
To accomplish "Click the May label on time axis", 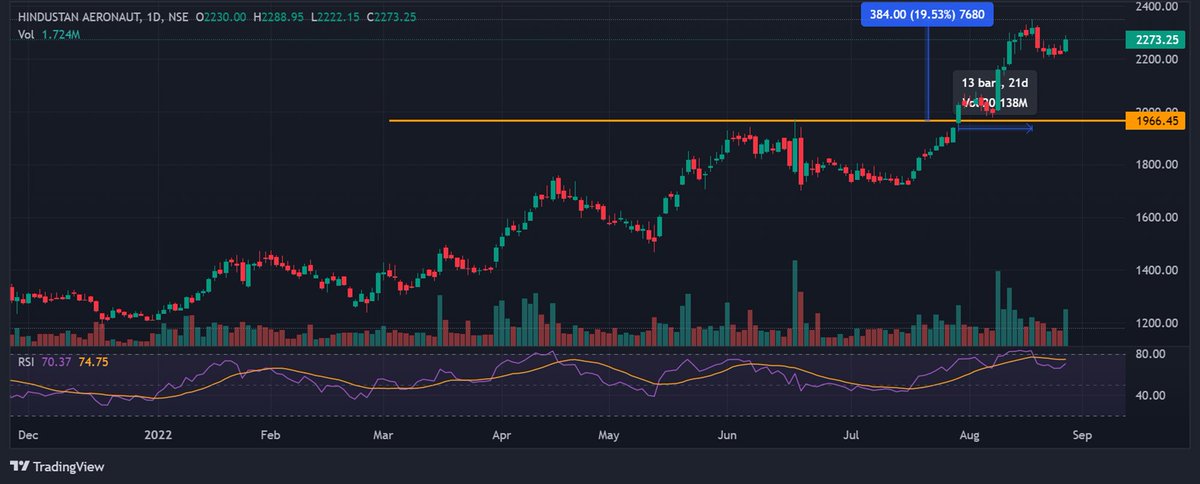I will pos(611,435).
